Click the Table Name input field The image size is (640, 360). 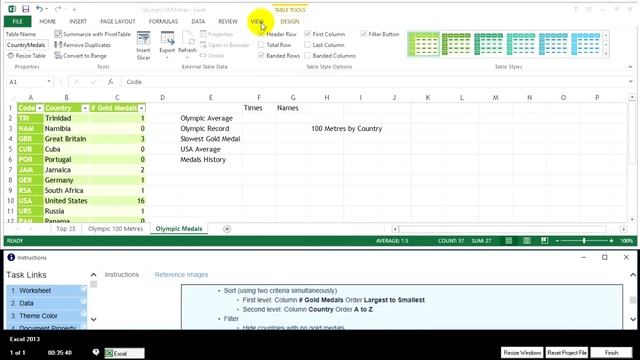[27, 45]
